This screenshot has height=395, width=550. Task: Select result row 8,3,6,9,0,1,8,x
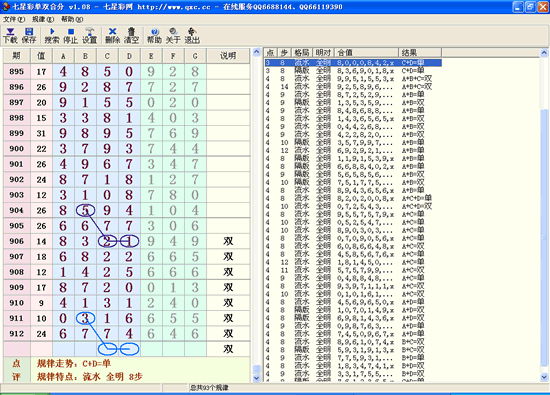click(x=353, y=71)
